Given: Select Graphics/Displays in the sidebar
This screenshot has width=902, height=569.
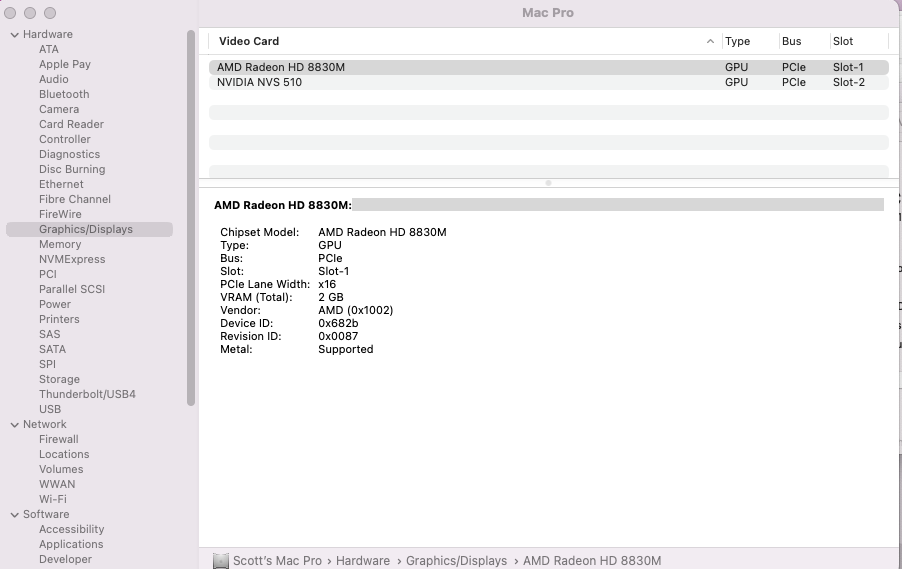Looking at the screenshot, I should [x=89, y=229].
